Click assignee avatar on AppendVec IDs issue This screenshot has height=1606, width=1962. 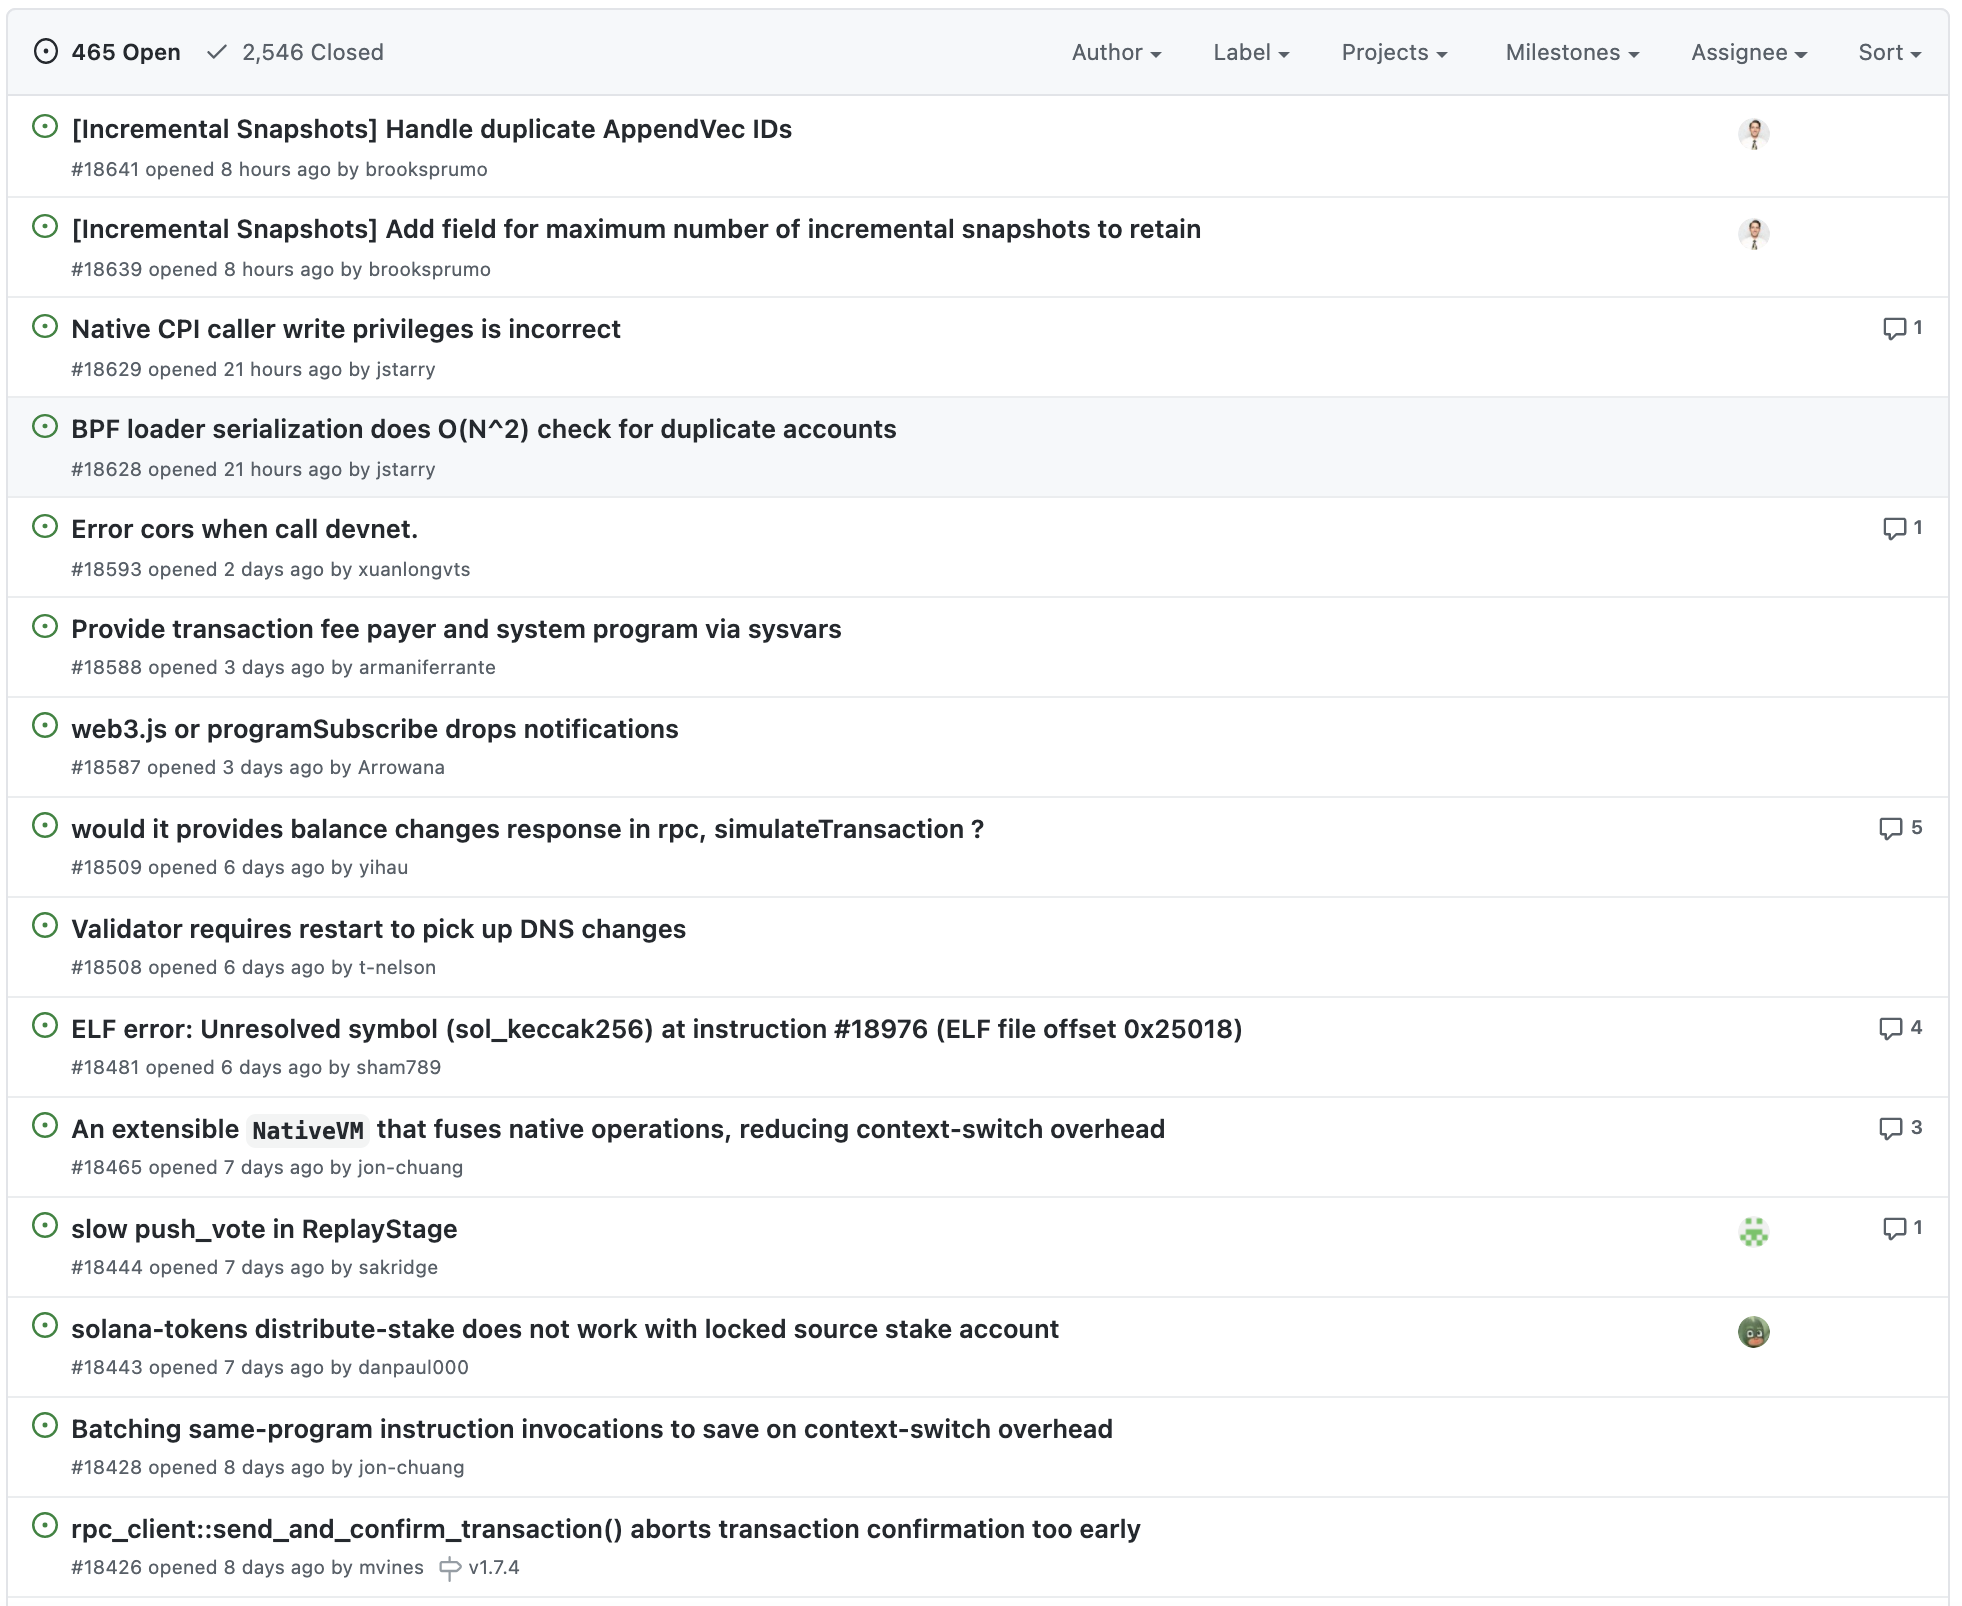[x=1753, y=133]
